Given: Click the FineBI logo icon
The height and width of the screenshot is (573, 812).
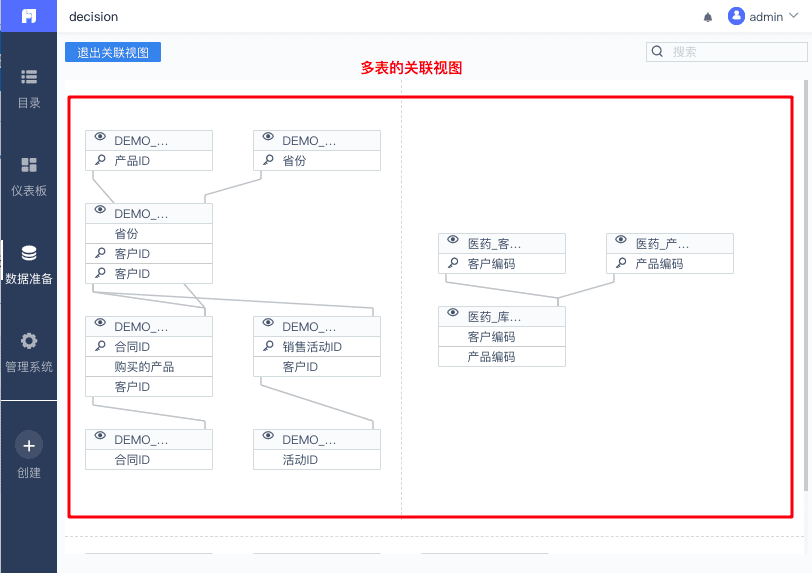Looking at the screenshot, I should coord(28,16).
